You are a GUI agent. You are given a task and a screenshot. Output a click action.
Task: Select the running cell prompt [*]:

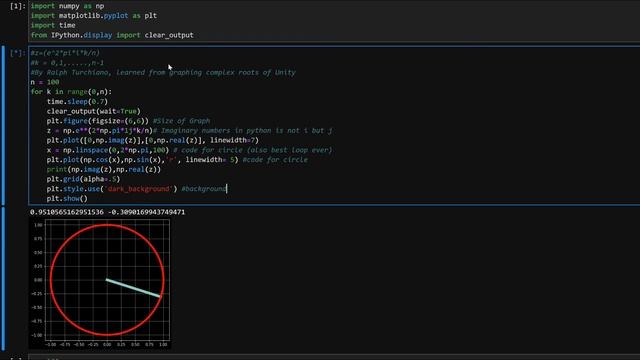click(18, 53)
